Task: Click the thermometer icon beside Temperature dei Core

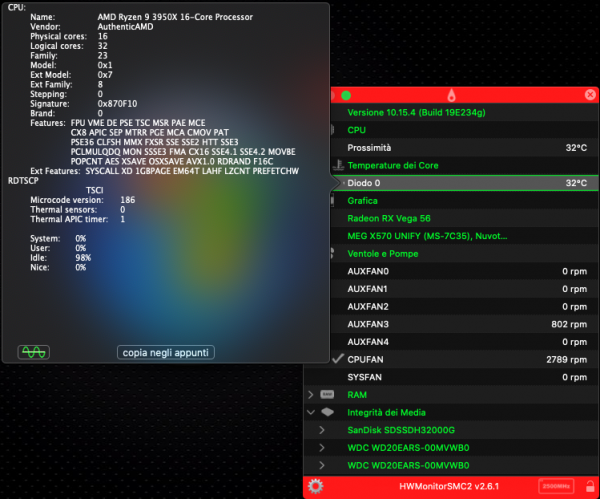Action: pos(338,165)
